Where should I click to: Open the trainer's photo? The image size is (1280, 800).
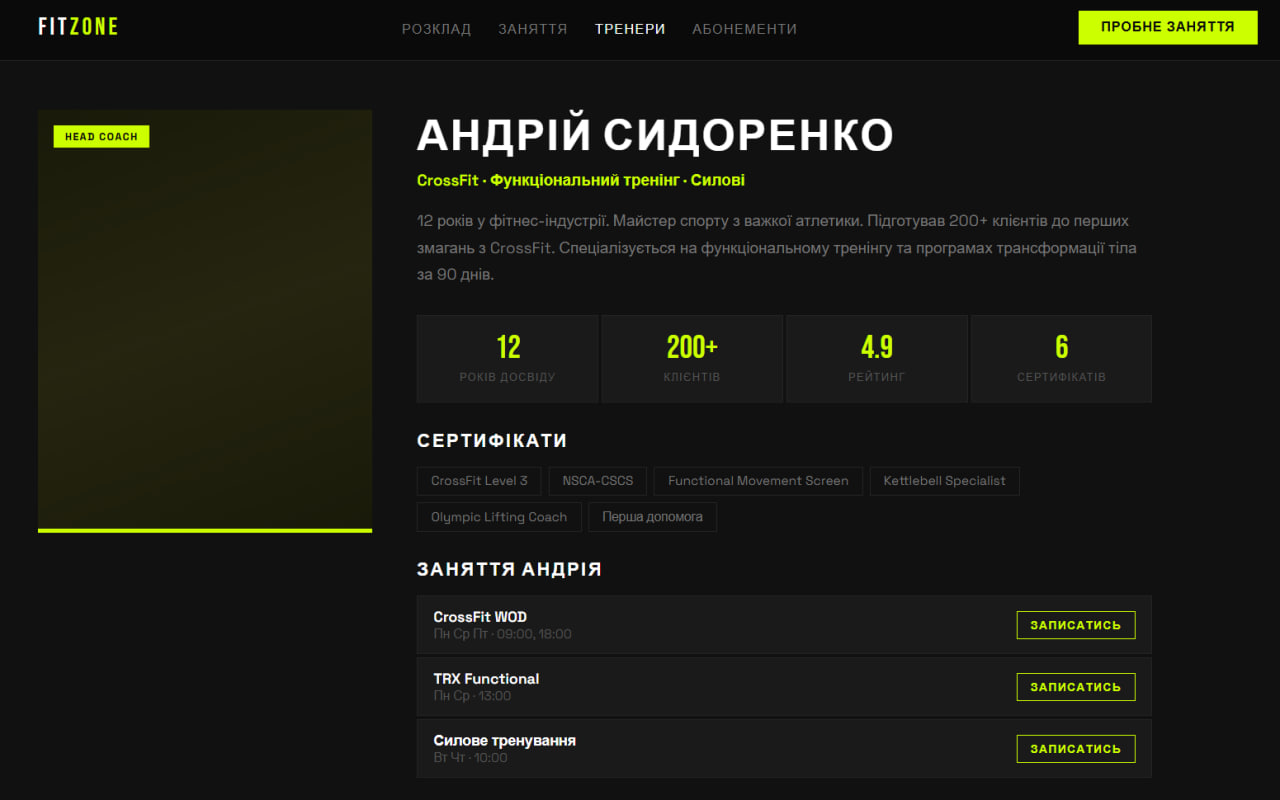[204, 320]
